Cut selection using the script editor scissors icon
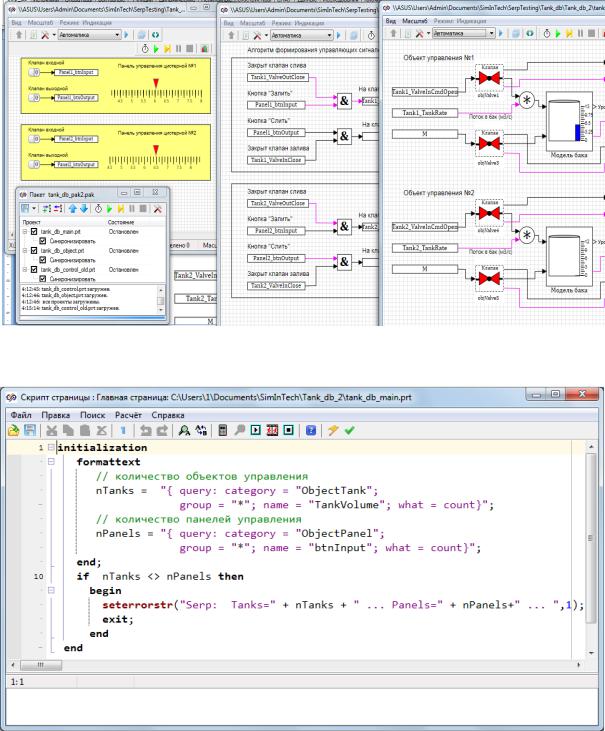This screenshot has height=731, width=605. coord(52,430)
